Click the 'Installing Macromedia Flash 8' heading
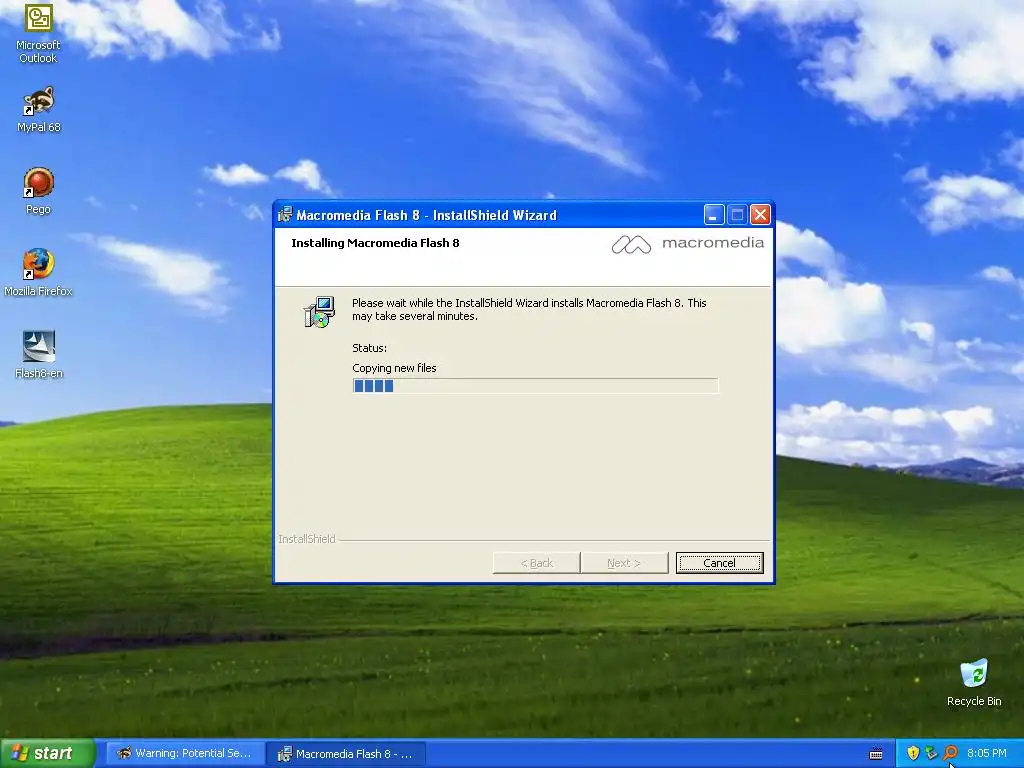This screenshot has width=1024, height=768. point(375,243)
